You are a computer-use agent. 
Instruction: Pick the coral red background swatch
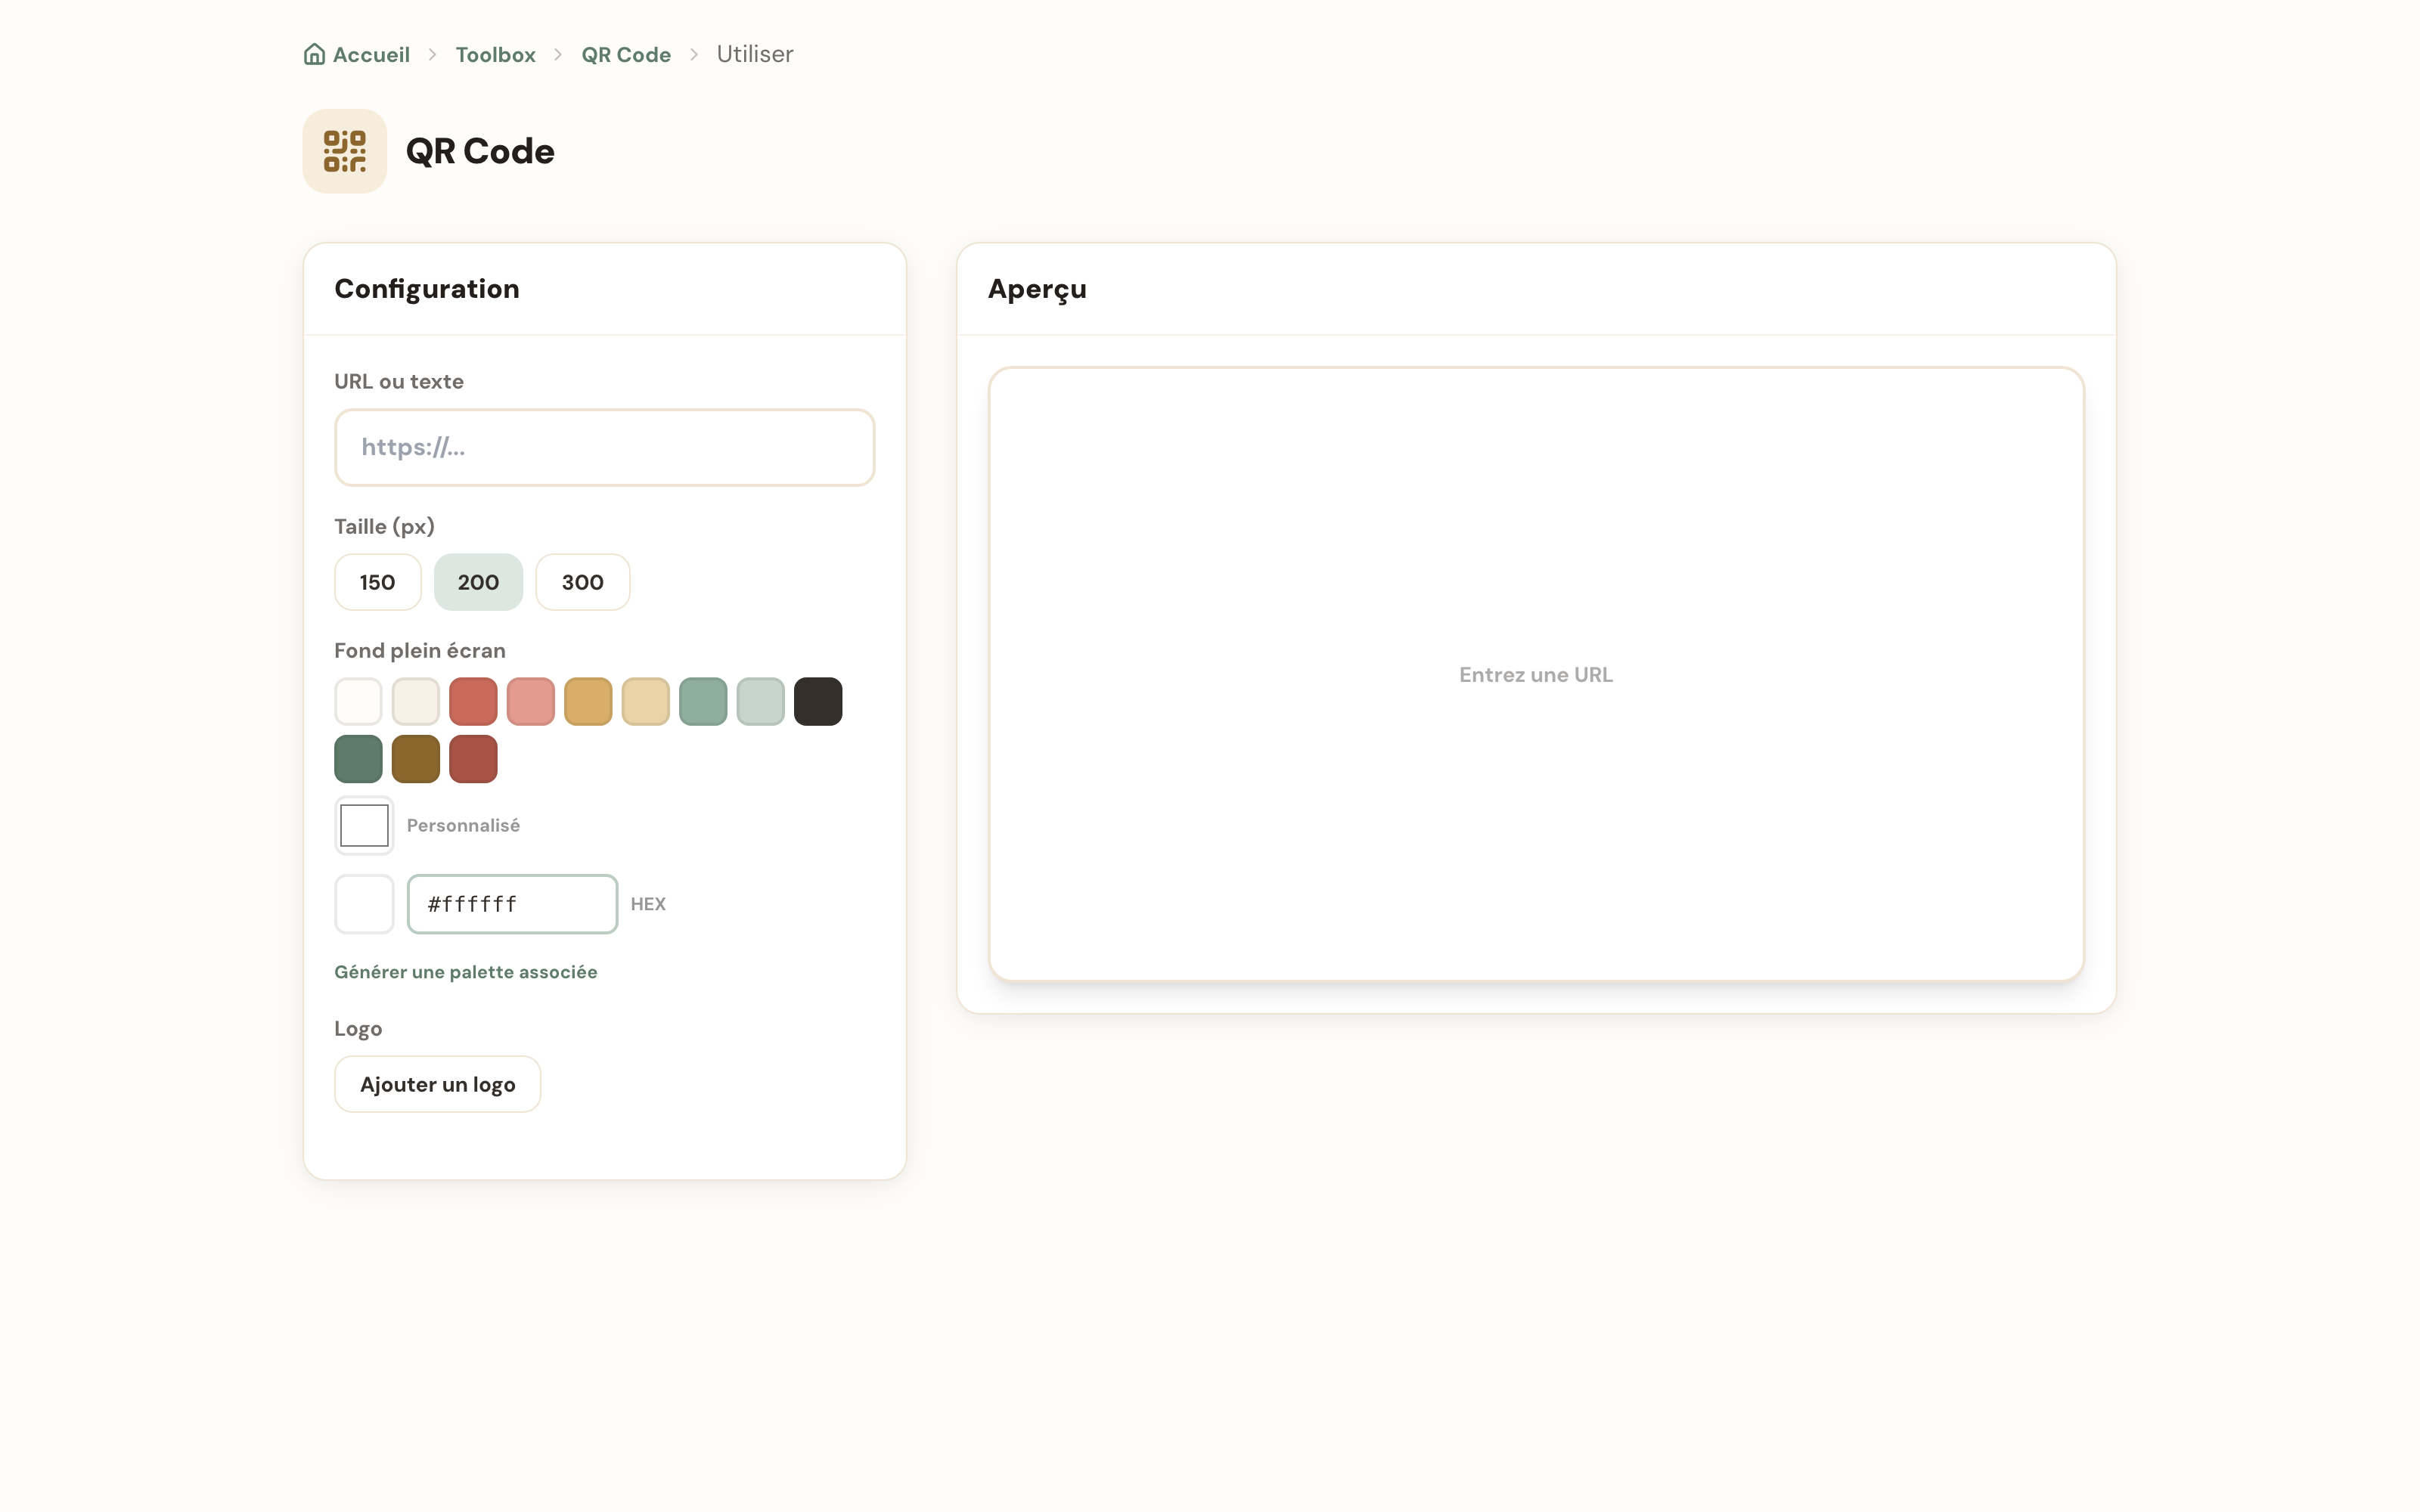click(473, 701)
